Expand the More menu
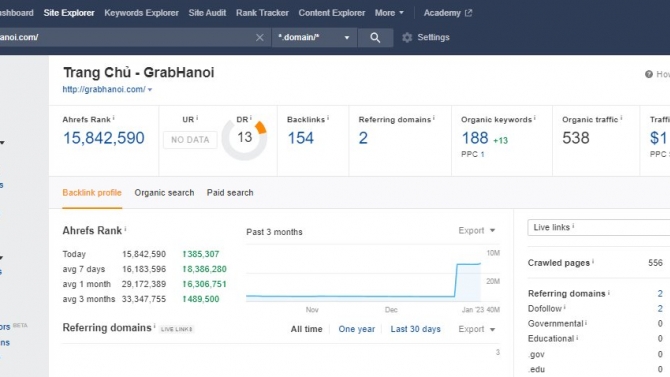Viewport: 670px width, 377px height. 389,13
